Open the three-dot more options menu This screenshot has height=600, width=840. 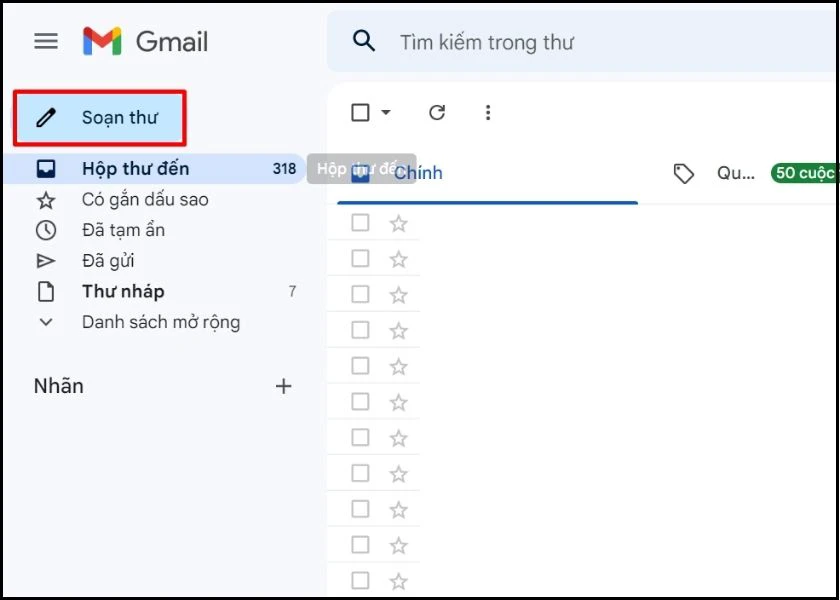click(x=488, y=112)
